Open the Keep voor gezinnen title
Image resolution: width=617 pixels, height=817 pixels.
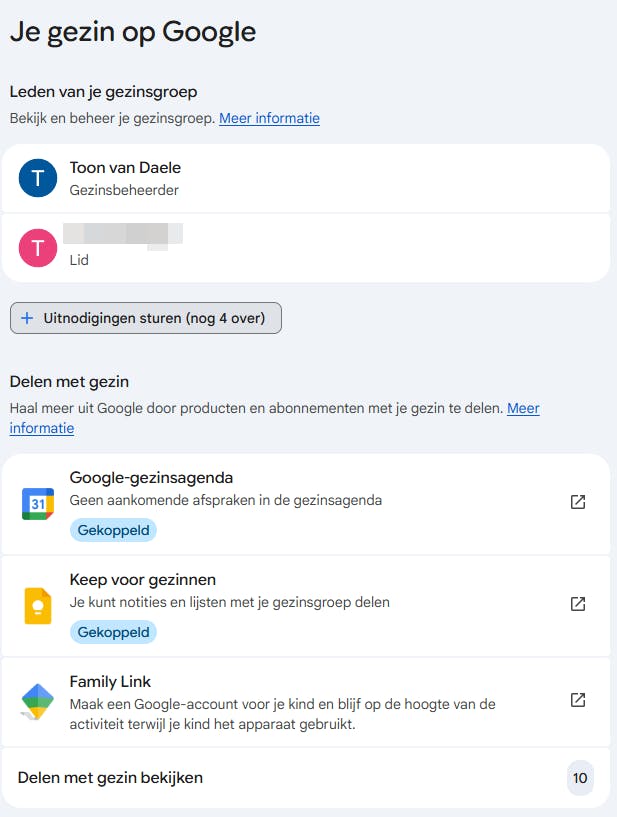tap(142, 580)
